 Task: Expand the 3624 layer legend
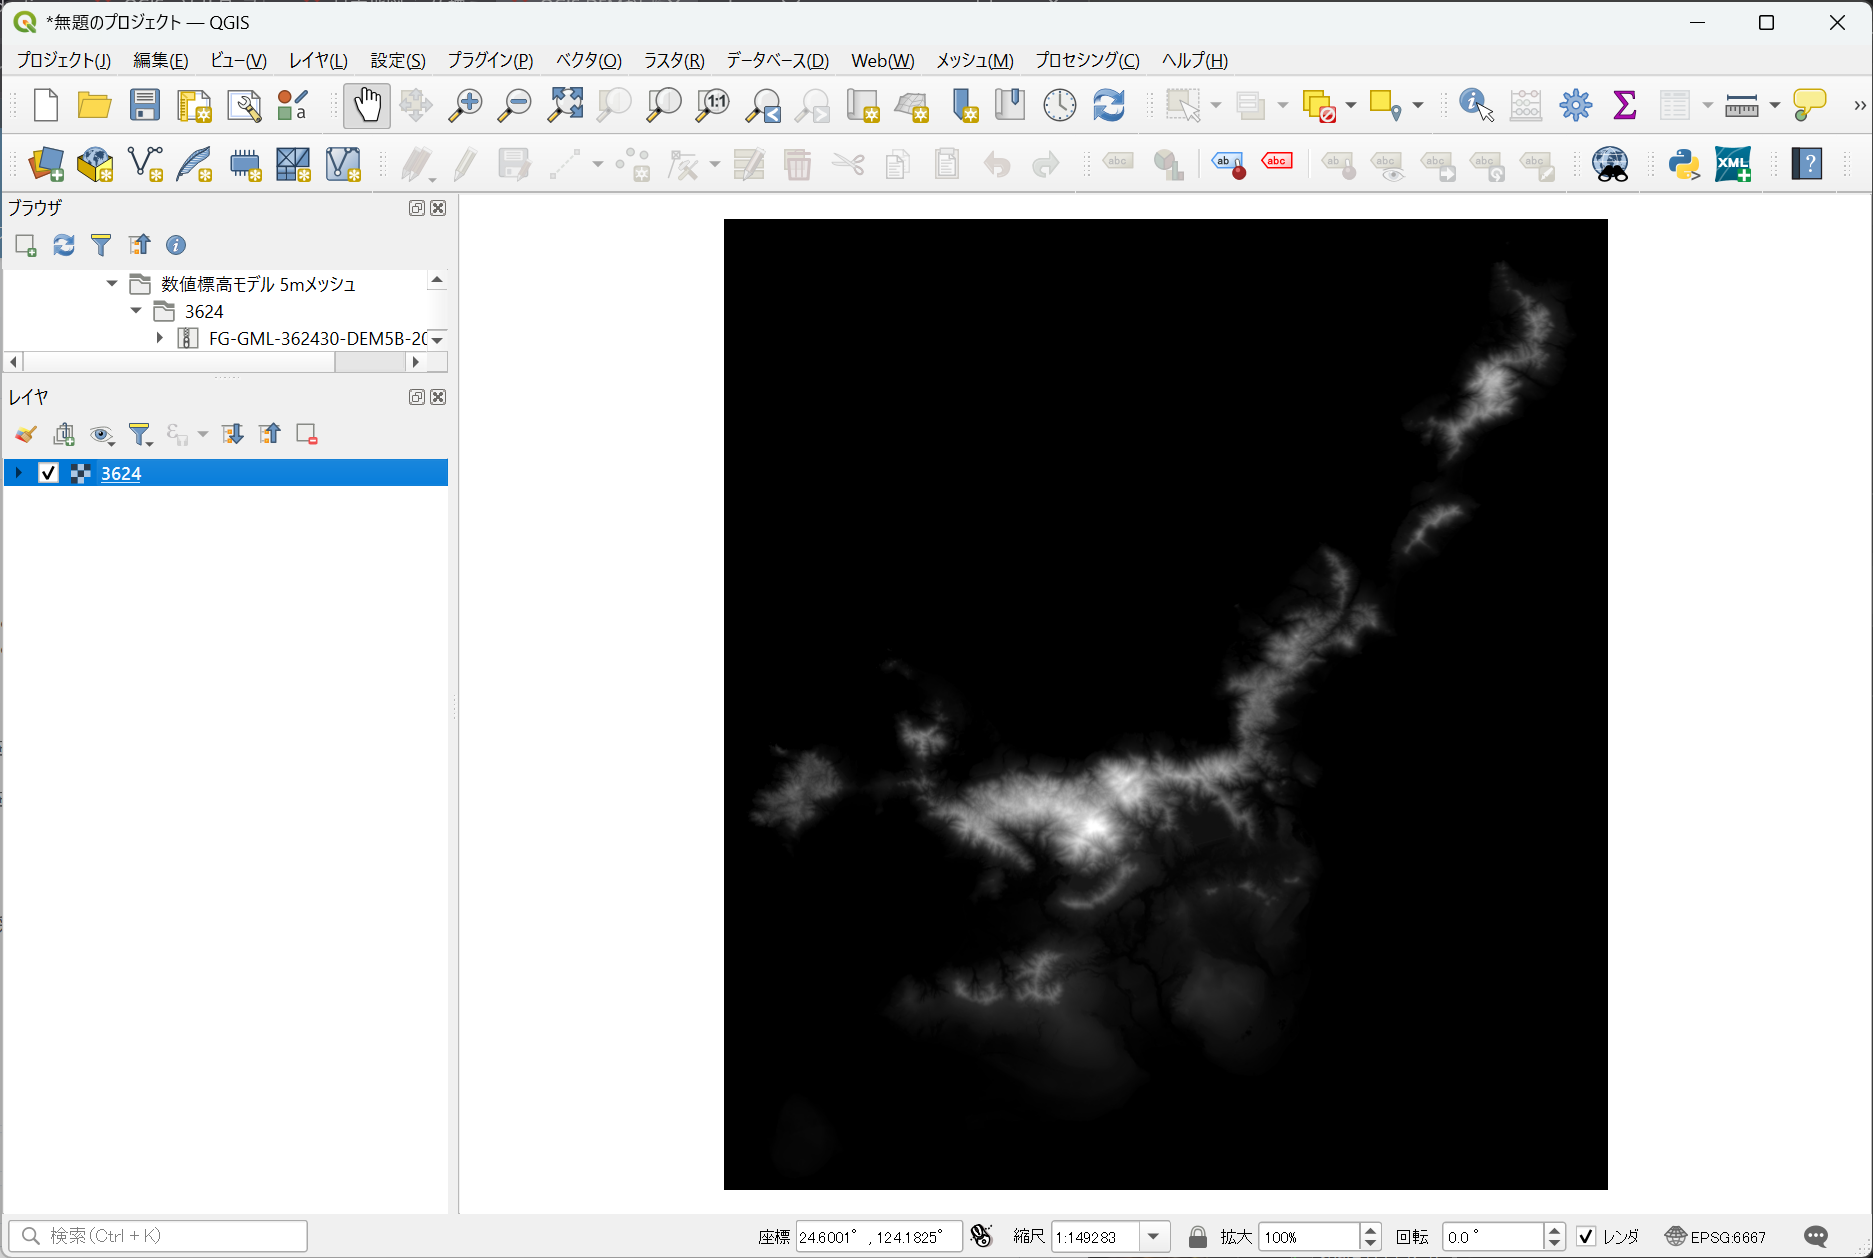pos(19,473)
